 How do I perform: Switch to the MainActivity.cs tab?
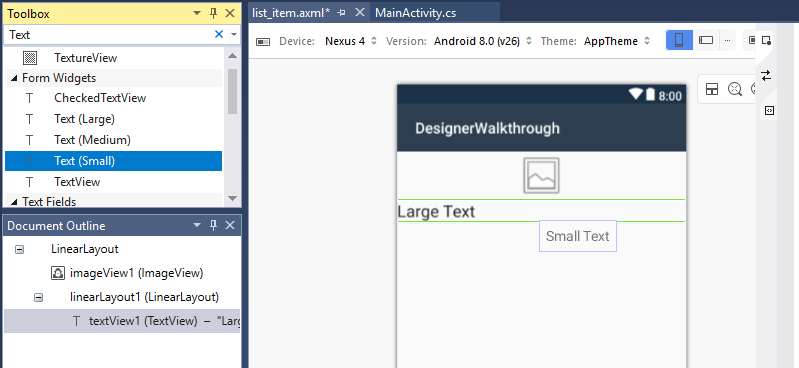(x=415, y=13)
